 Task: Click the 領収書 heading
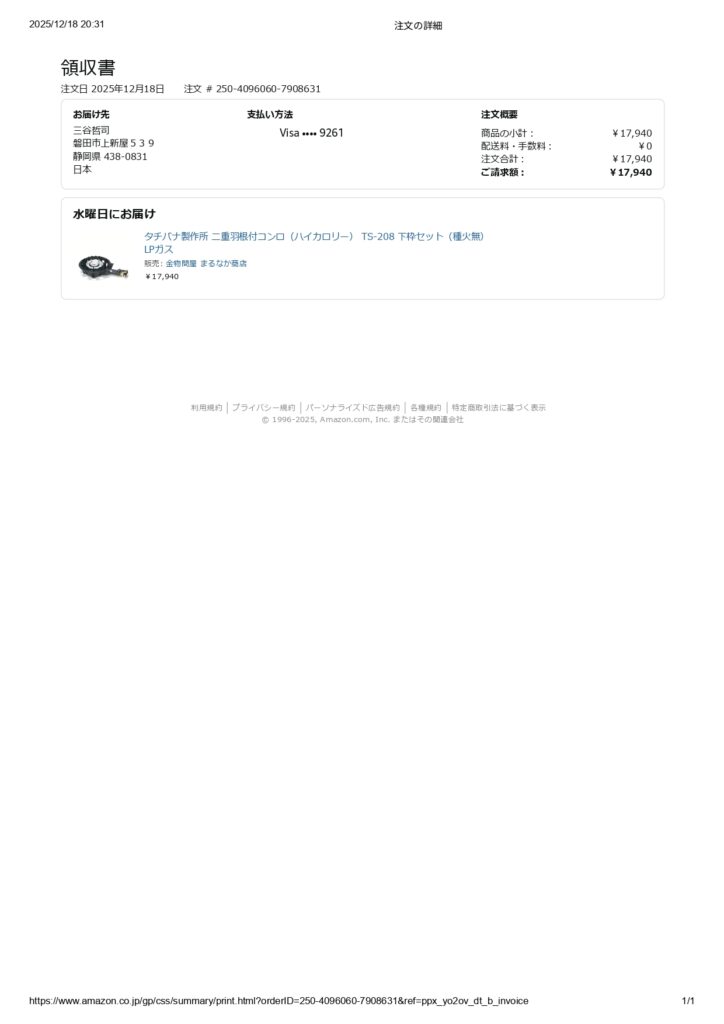(x=88, y=67)
